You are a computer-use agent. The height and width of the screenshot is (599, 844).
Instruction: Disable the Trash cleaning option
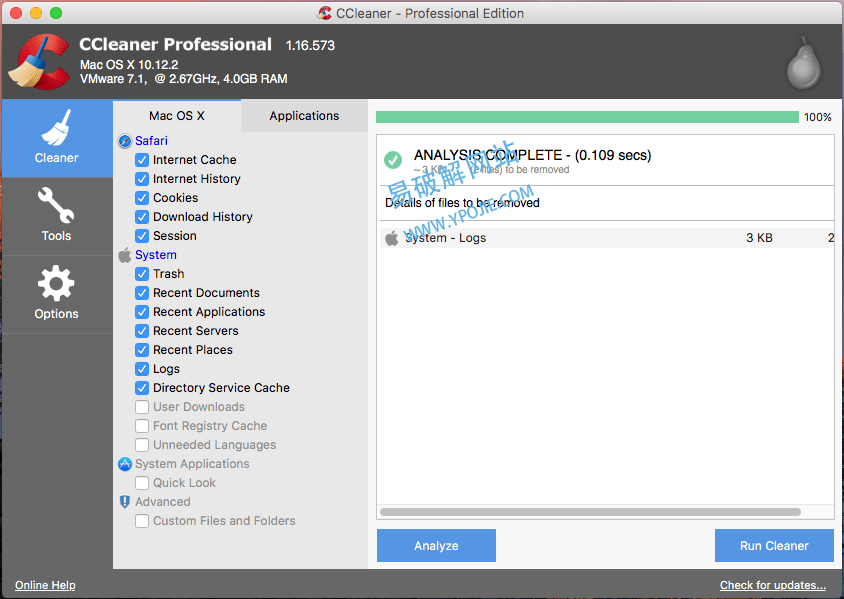click(x=141, y=273)
